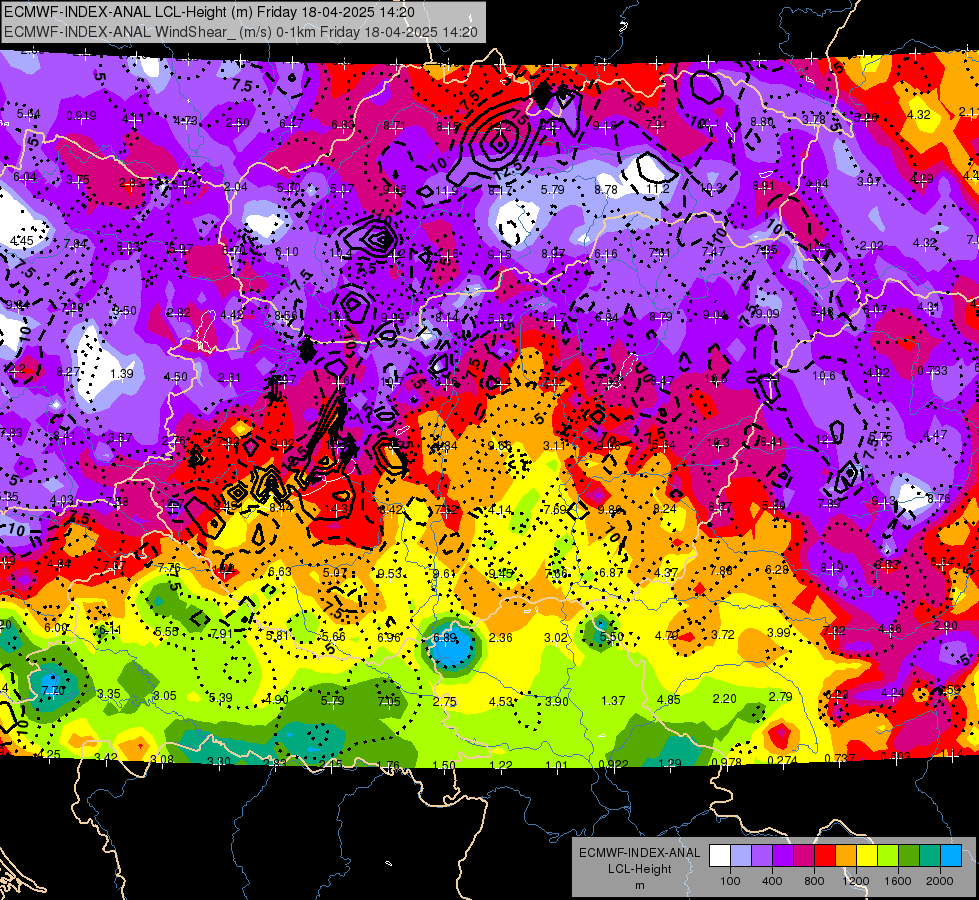
Task: Click legend label '2000'
Action: click(x=940, y=881)
